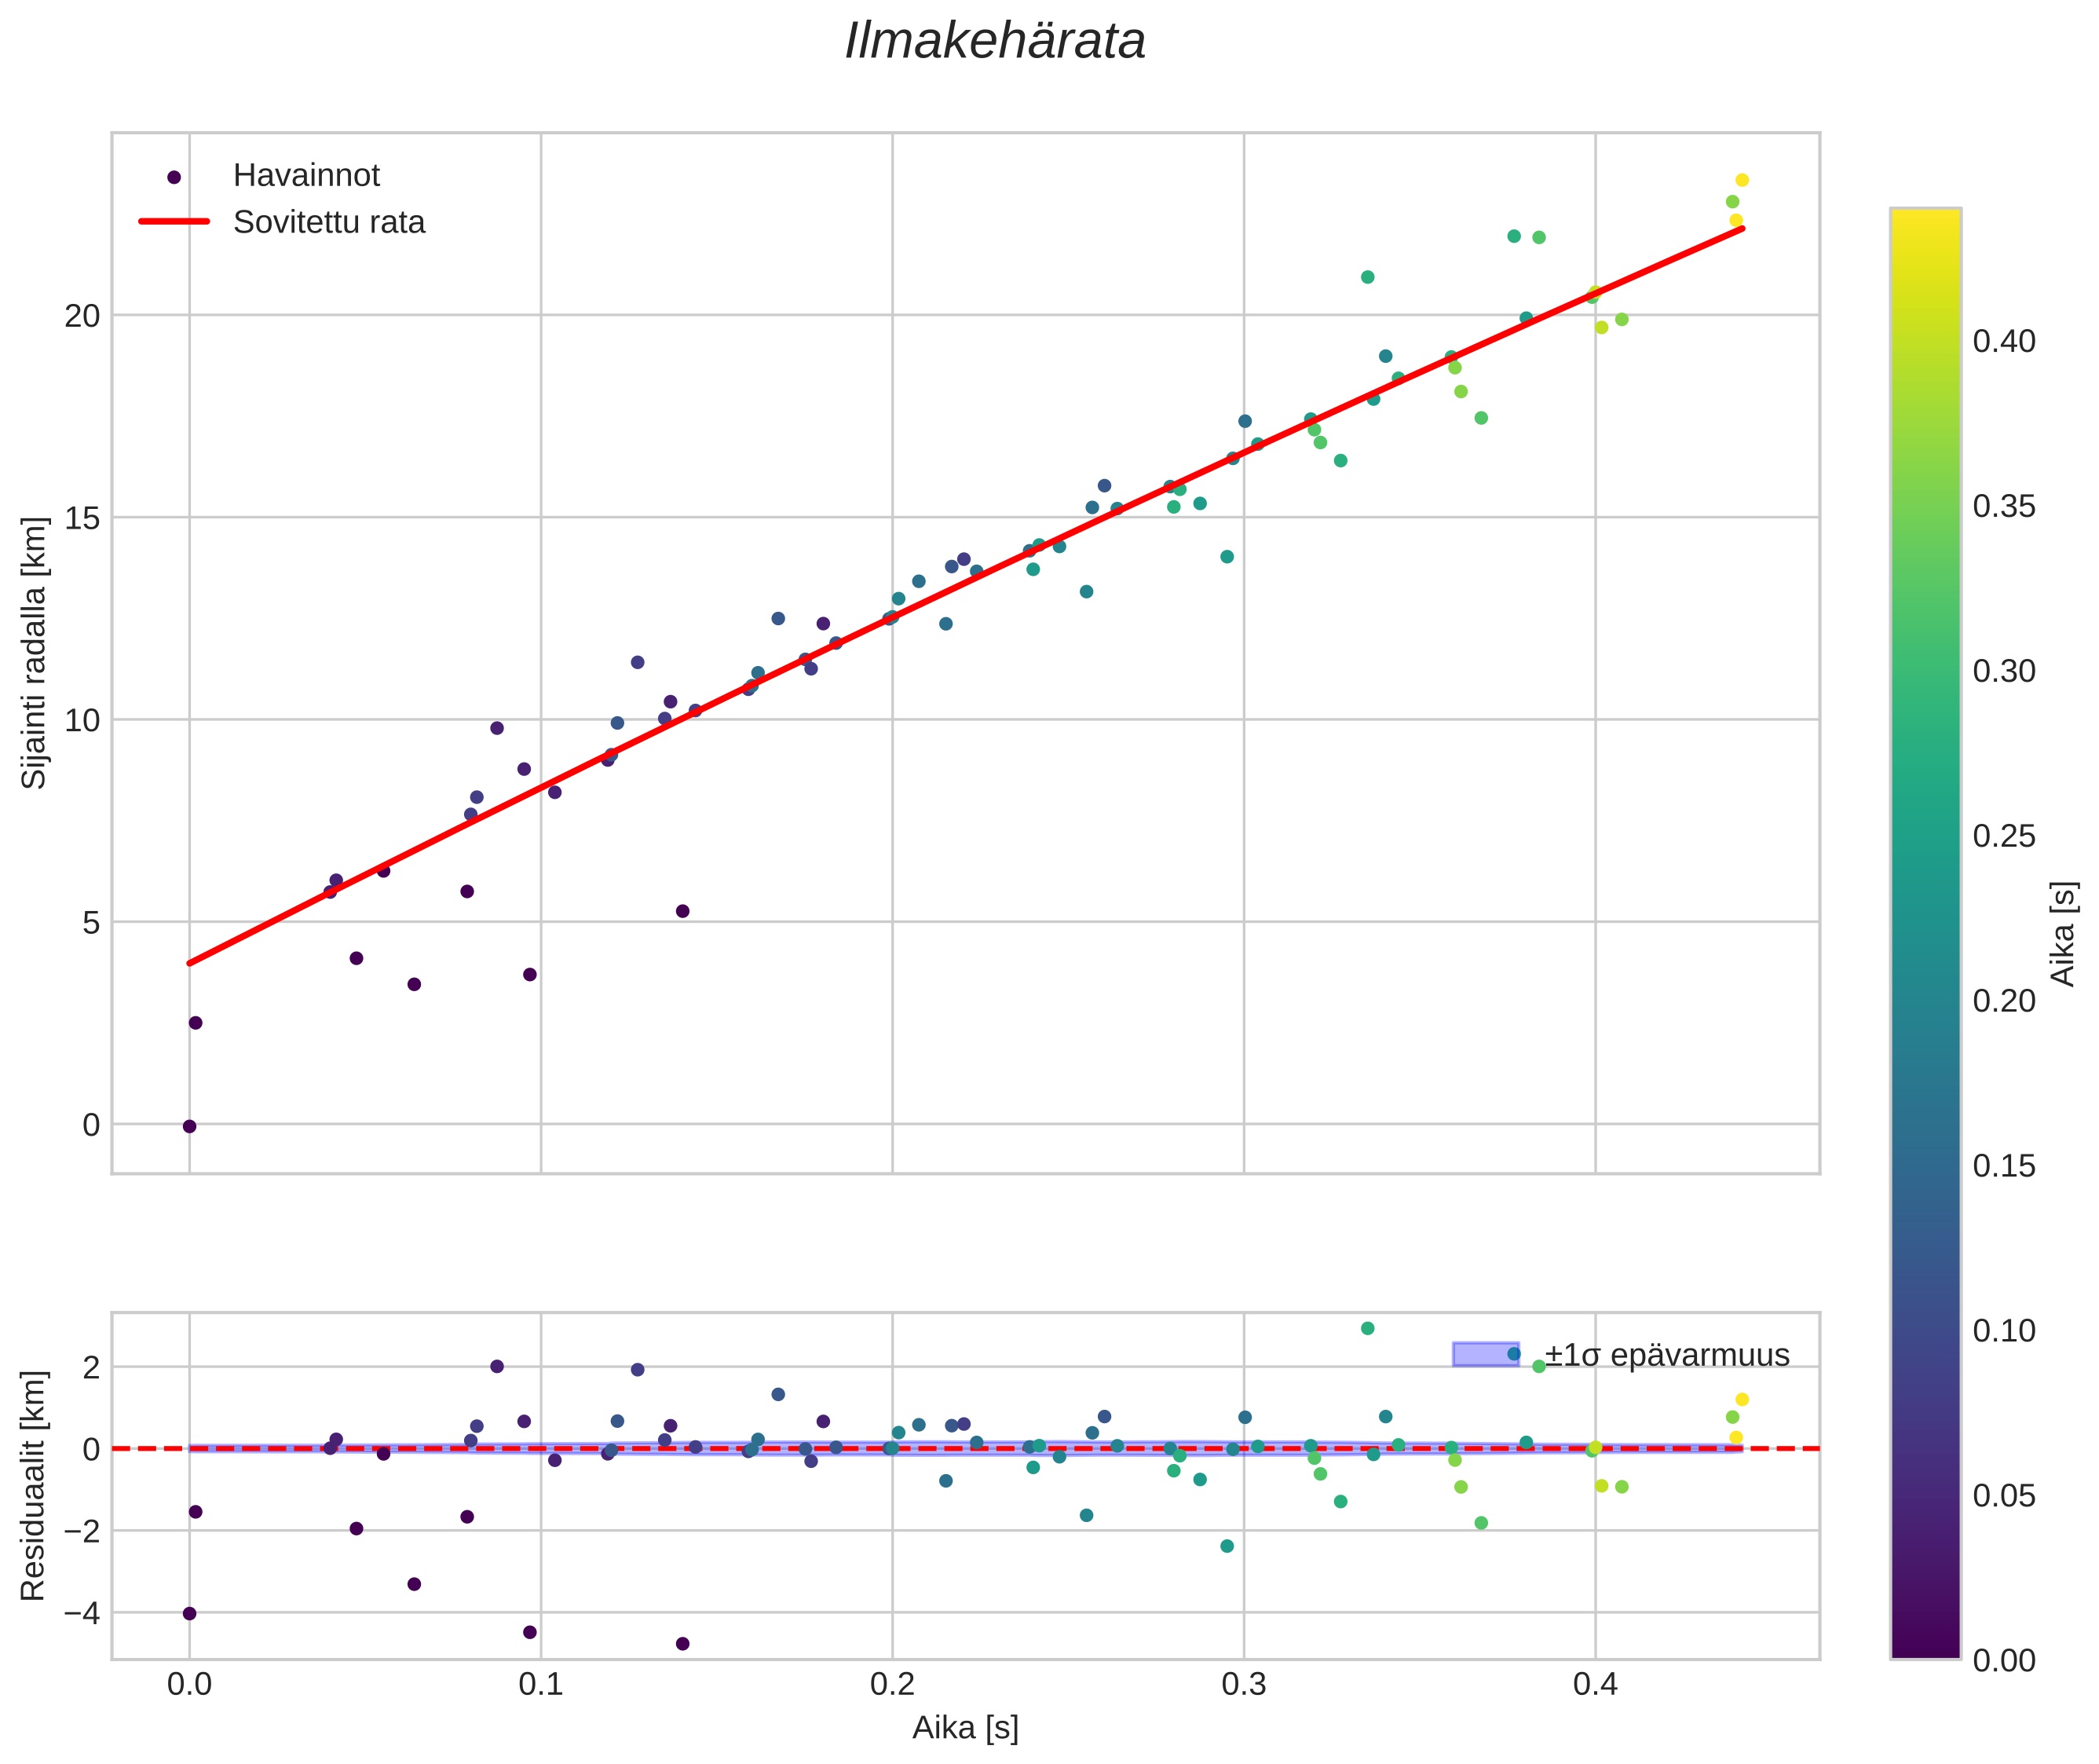The image size is (2099, 1764).
Task: Click the Havainnot legend marker dot
Action: pos(174,177)
